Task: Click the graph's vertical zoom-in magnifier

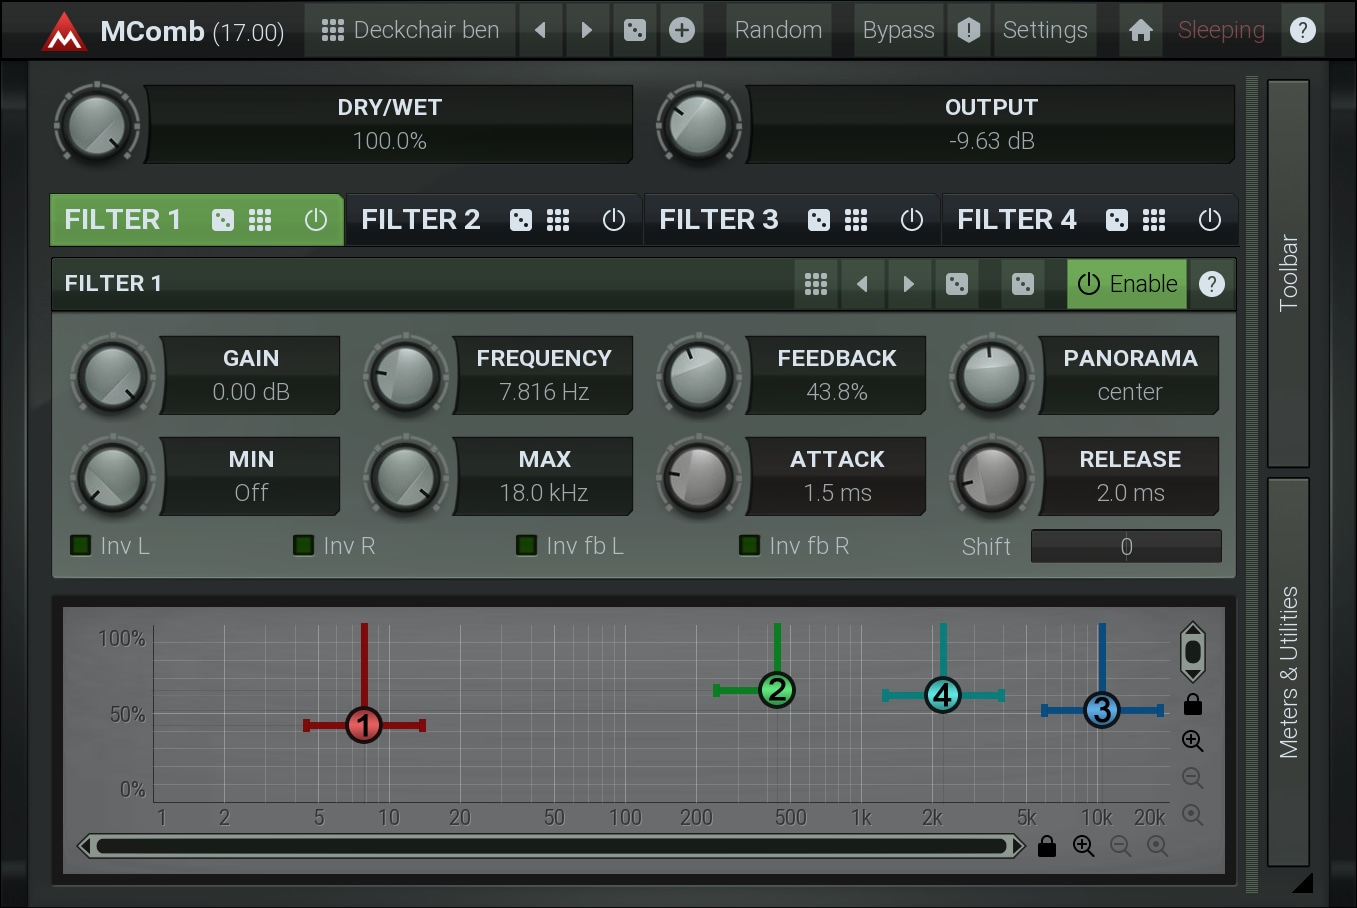Action: 1192,741
